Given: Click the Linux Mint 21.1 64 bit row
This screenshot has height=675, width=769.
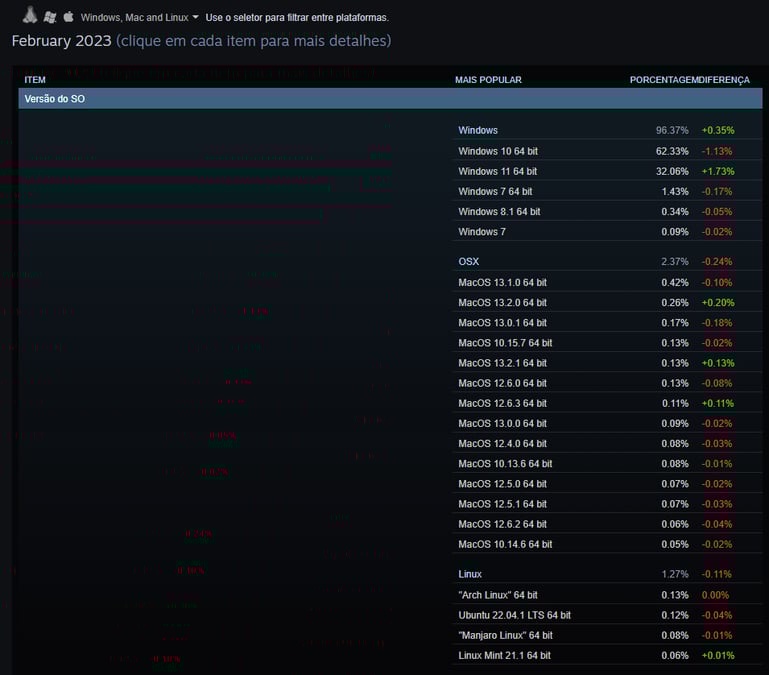Looking at the screenshot, I should [607, 655].
